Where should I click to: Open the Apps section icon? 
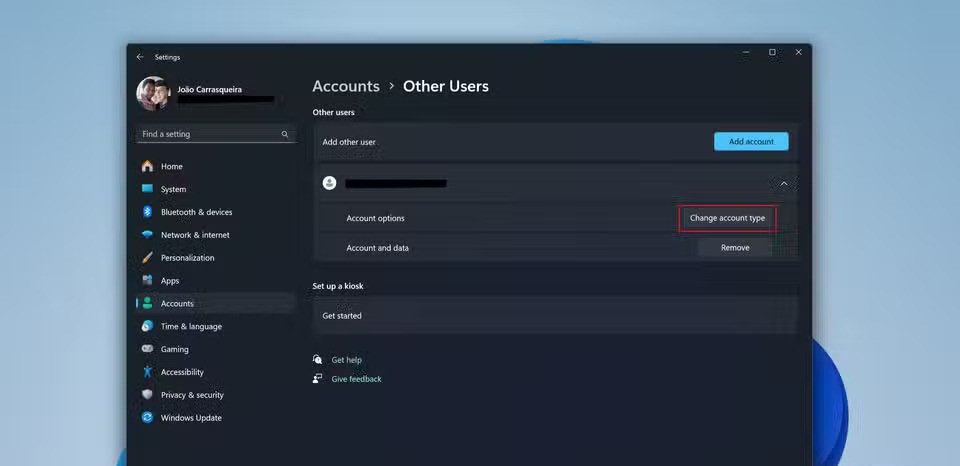[148, 281]
